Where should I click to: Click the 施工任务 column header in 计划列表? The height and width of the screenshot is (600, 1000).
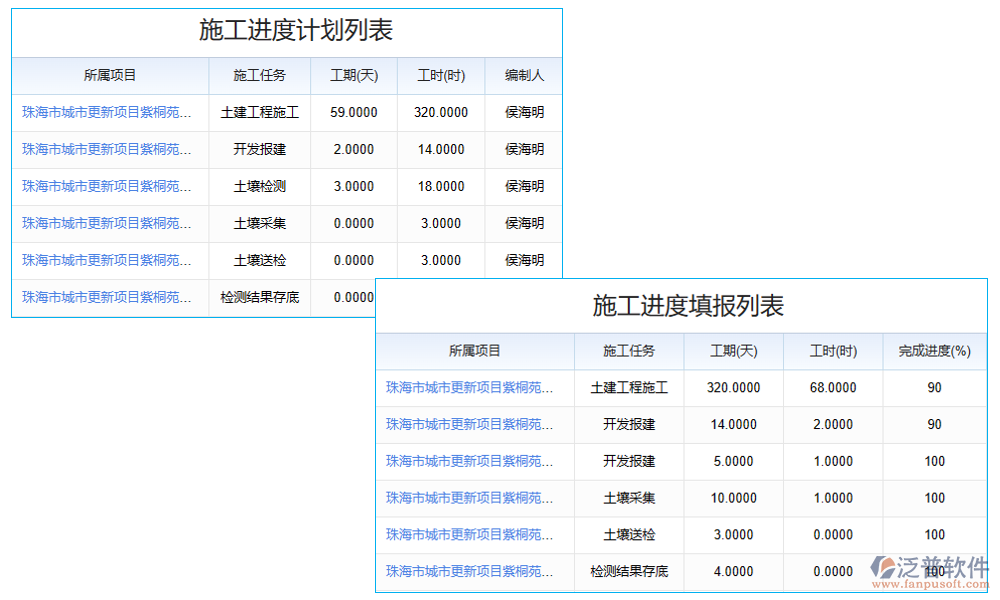click(261, 76)
